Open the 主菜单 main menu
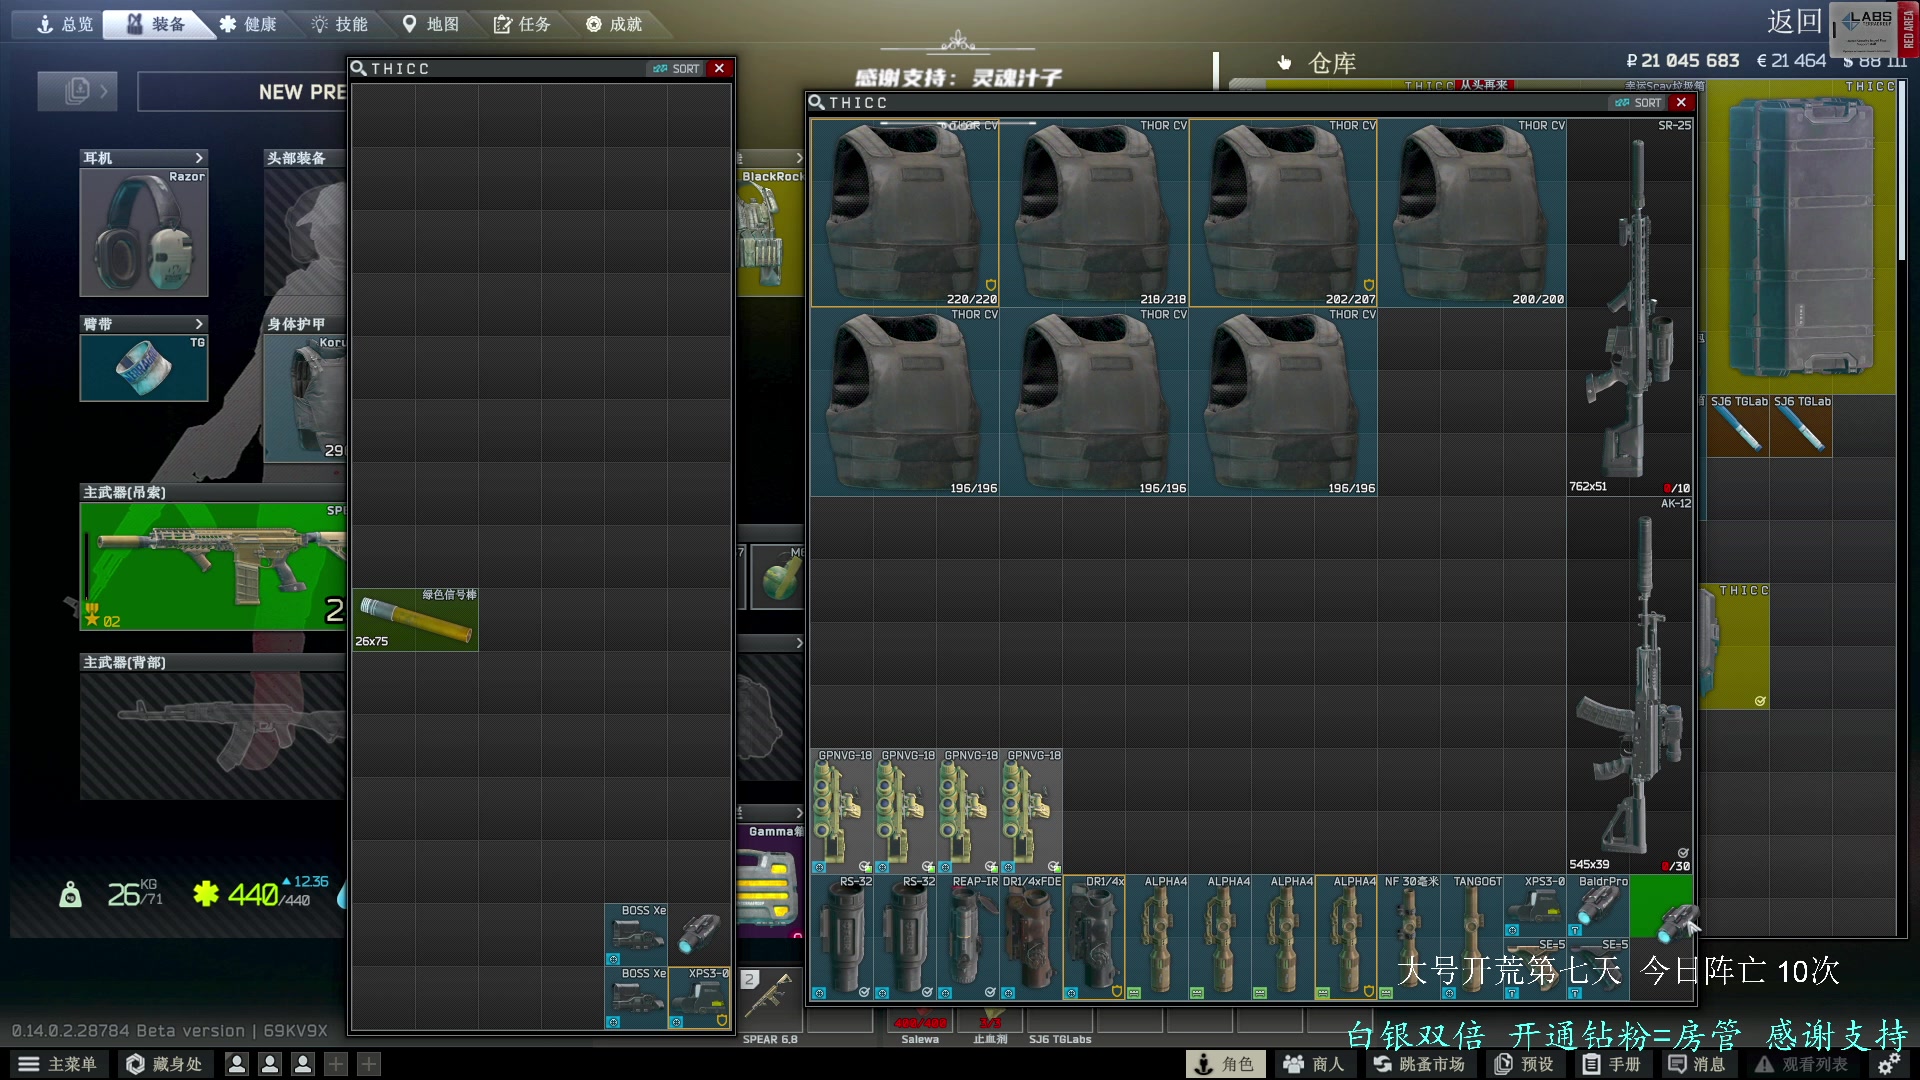 [x=58, y=1064]
